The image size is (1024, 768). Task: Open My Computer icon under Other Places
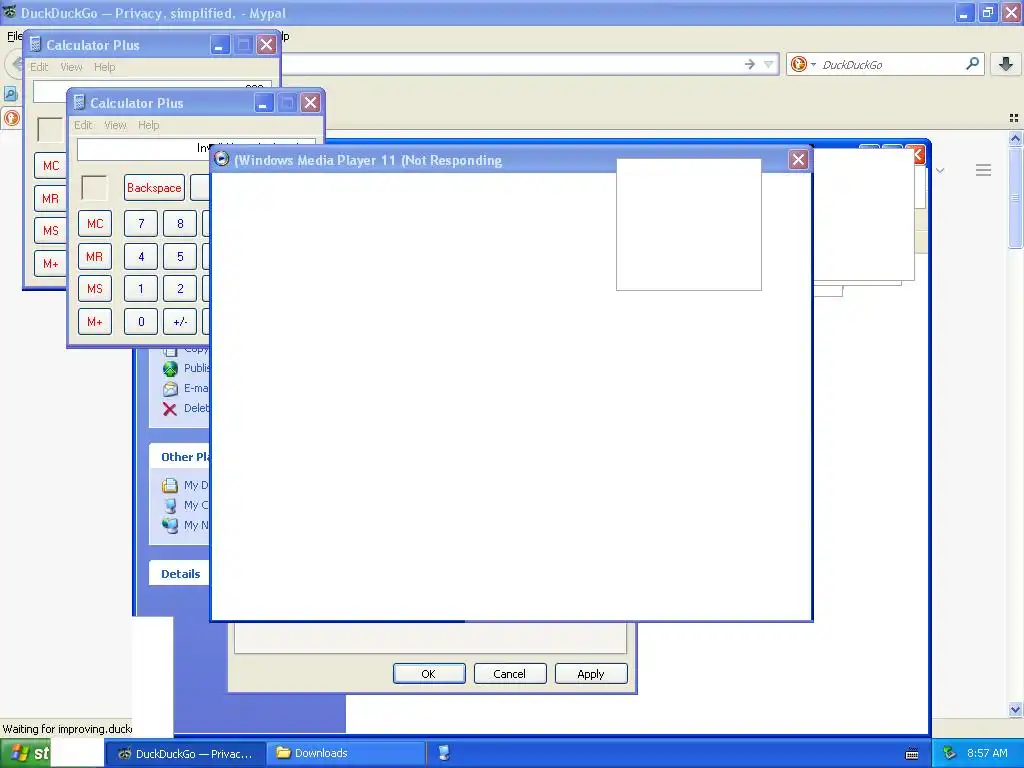(170, 505)
